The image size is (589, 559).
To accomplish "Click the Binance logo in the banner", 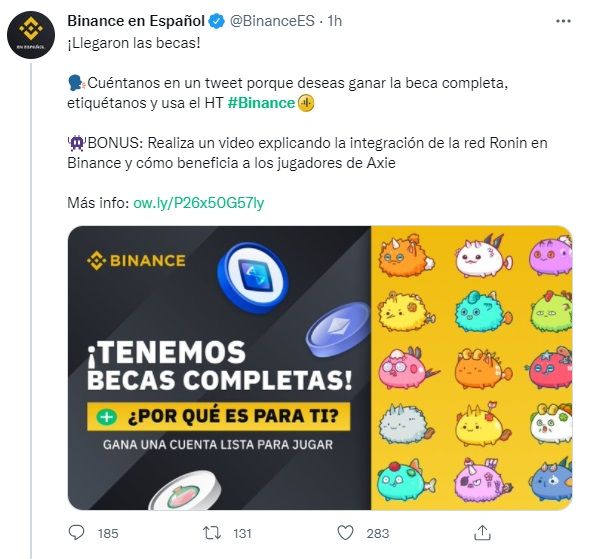I will click(x=136, y=260).
